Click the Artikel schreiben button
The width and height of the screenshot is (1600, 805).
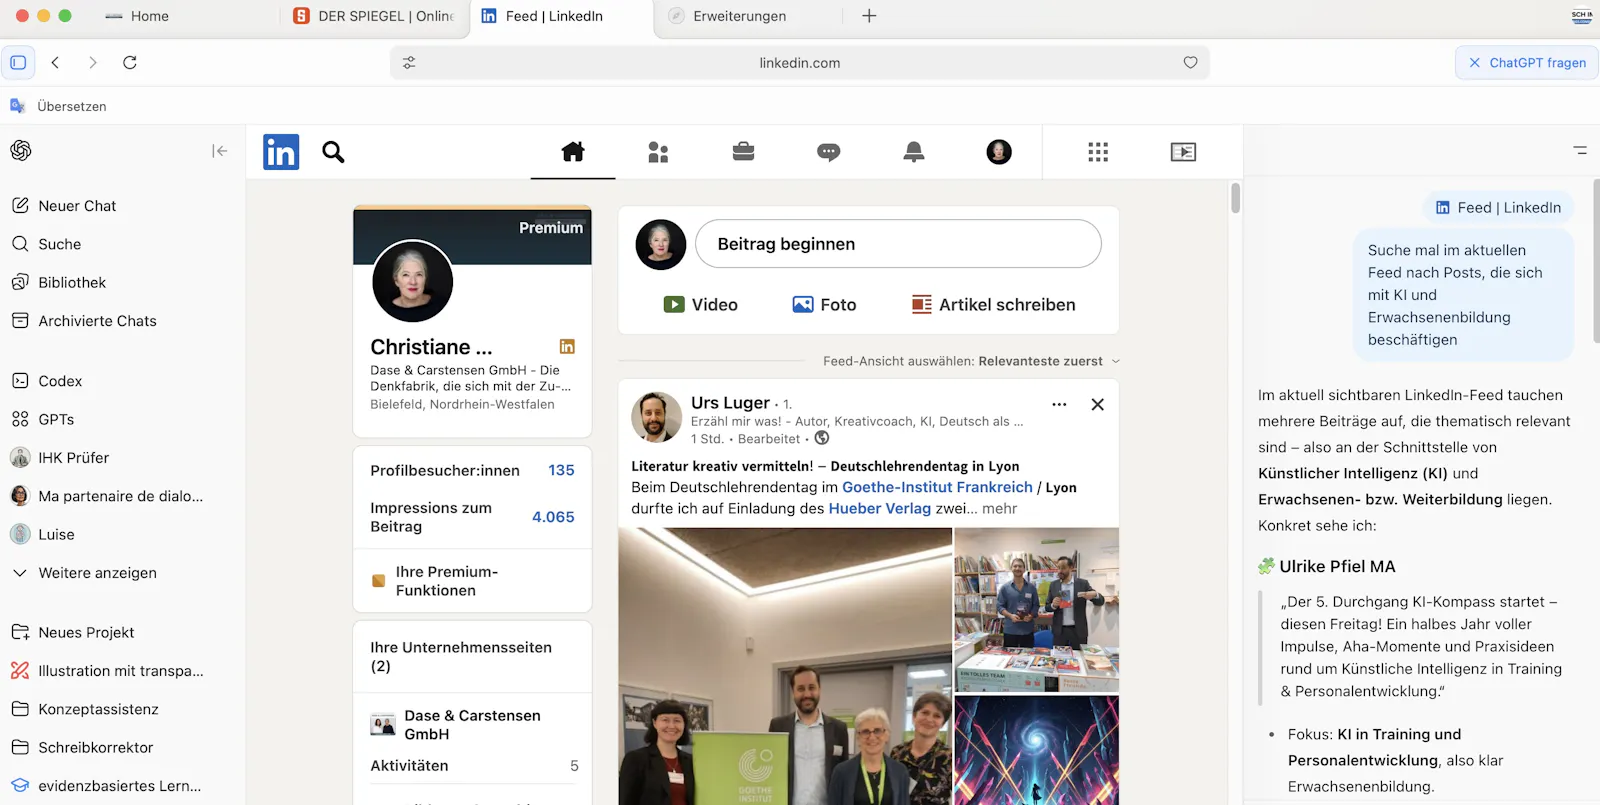[x=993, y=305]
